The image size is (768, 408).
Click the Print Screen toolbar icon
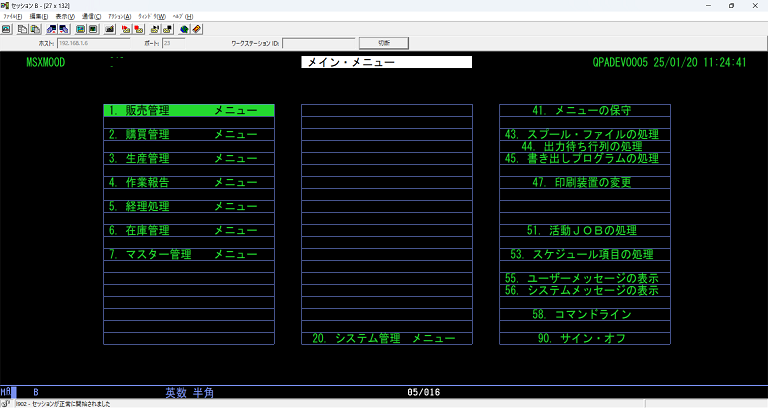(x=6, y=29)
